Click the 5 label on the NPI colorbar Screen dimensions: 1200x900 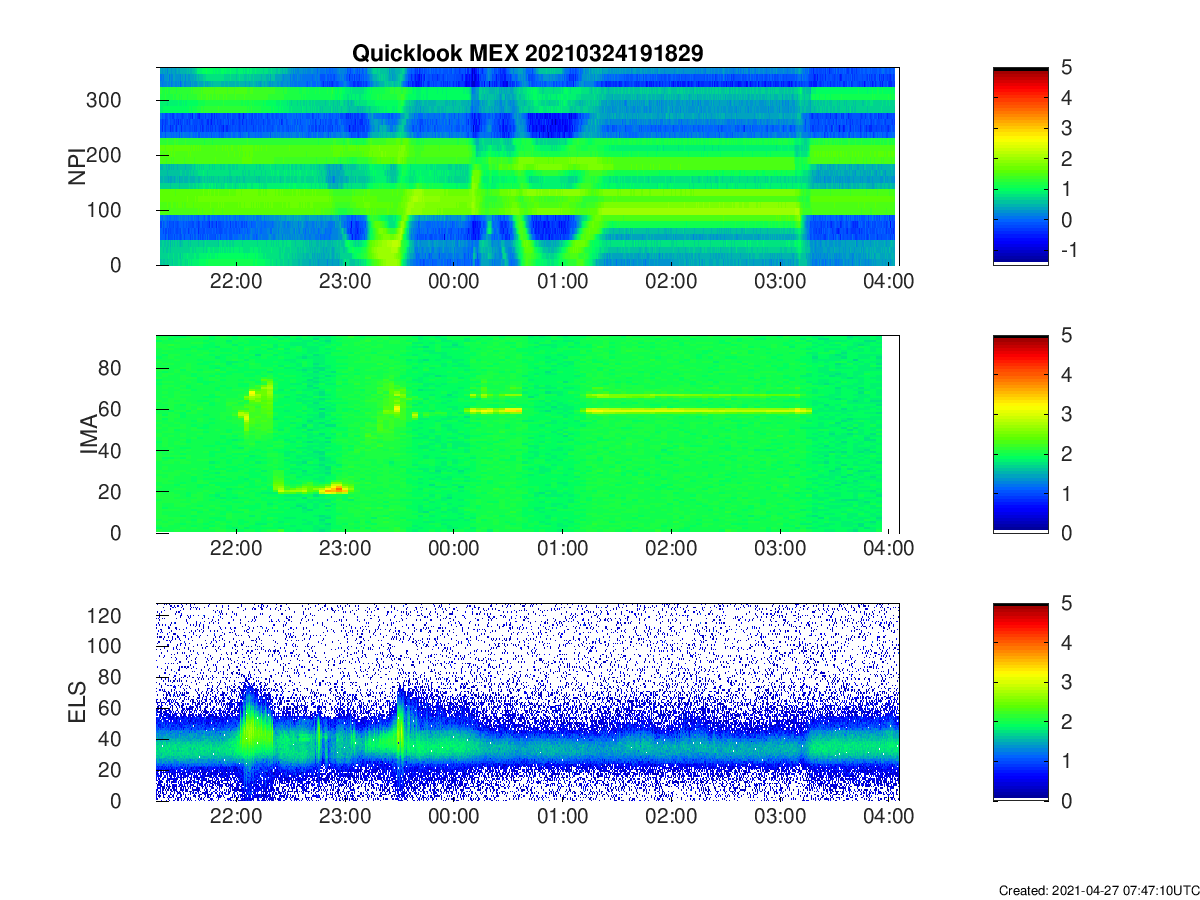pyautogui.click(x=1066, y=68)
